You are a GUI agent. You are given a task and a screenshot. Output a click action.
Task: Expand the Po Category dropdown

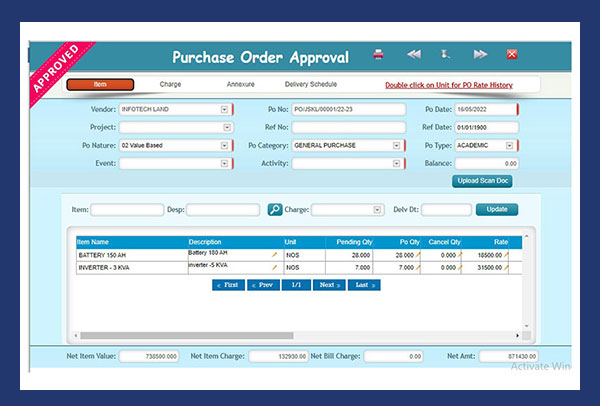[x=397, y=145]
